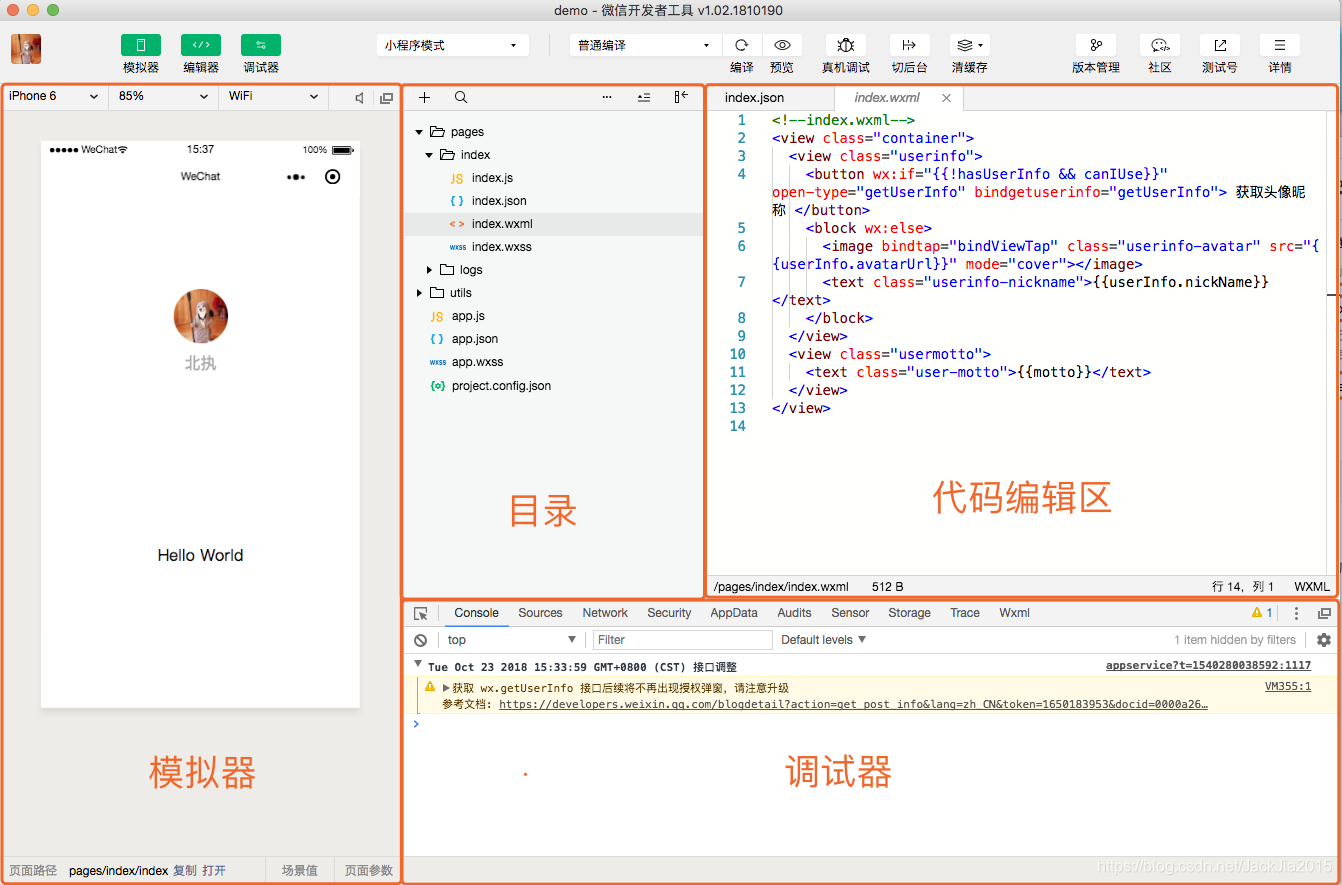The image size is (1342, 885).
Task: Close the index.wxml editor tab
Action: [946, 98]
